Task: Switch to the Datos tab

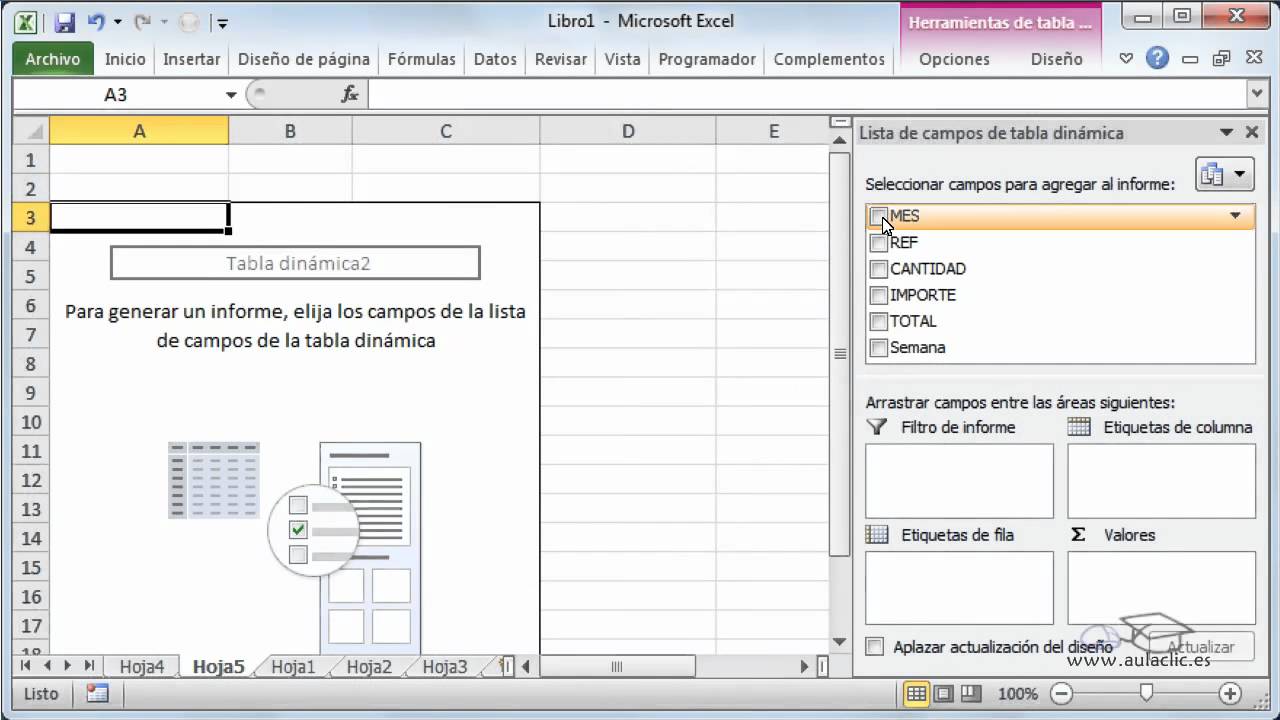Action: [x=495, y=59]
